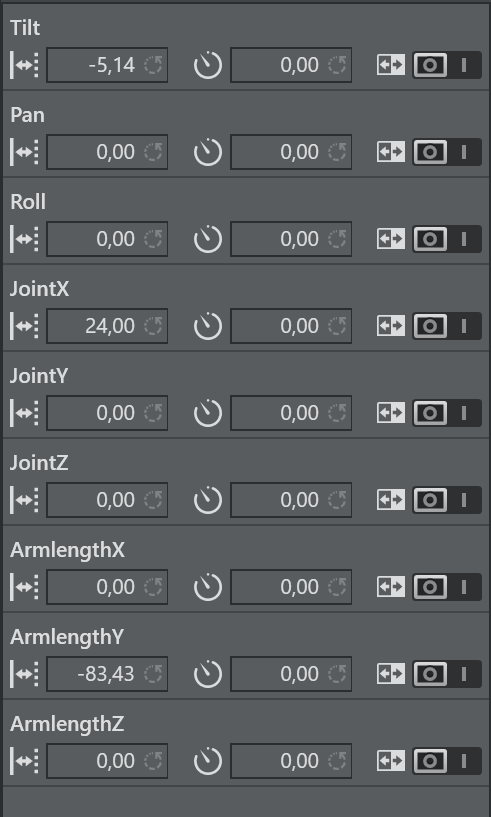Viewport: 491px width, 817px height.
Task: Click the Roll double-arrow link icon
Action: (x=391, y=239)
